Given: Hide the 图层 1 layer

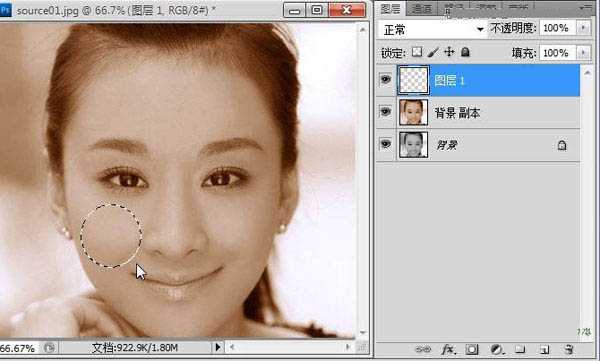Looking at the screenshot, I should tap(385, 80).
